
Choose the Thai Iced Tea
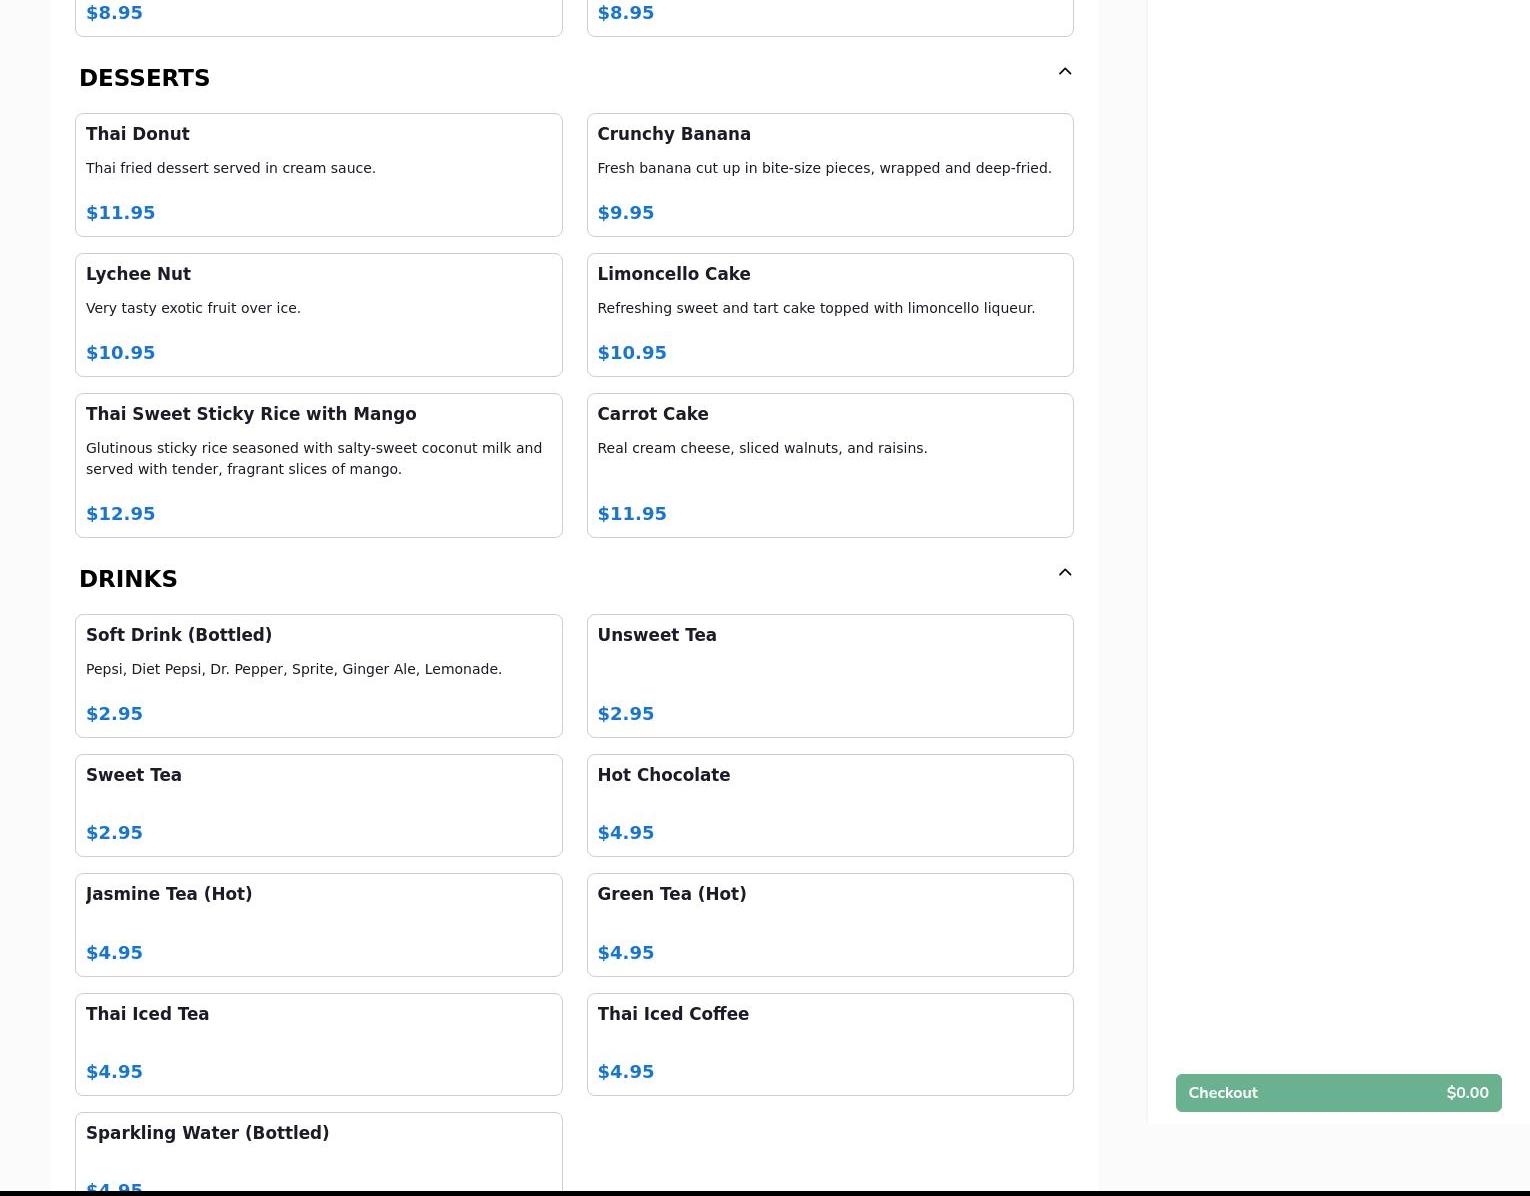tap(318, 1044)
